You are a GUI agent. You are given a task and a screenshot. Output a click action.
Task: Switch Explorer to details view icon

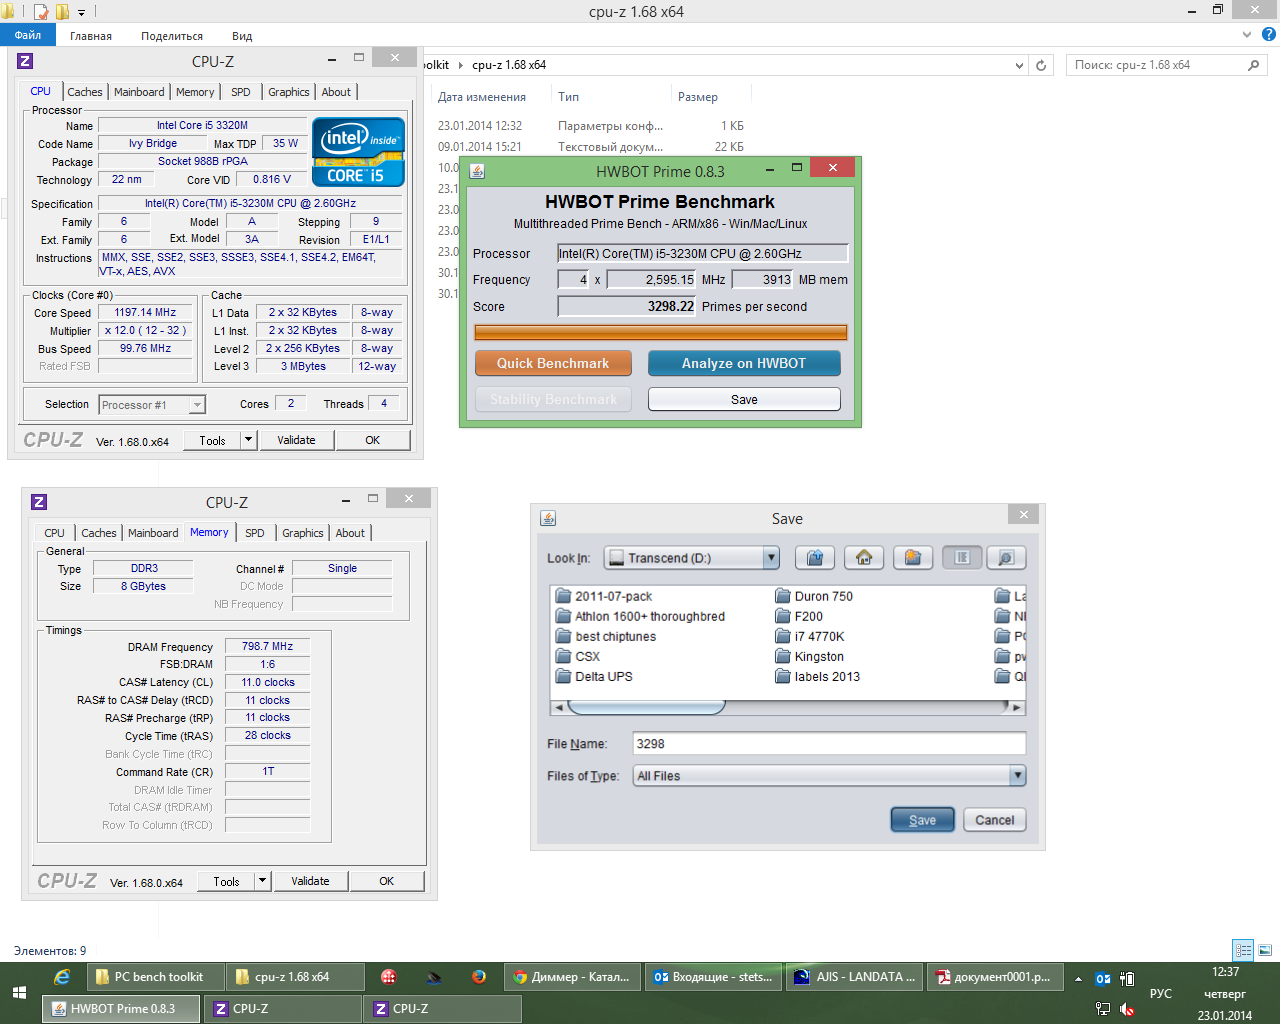1243,950
